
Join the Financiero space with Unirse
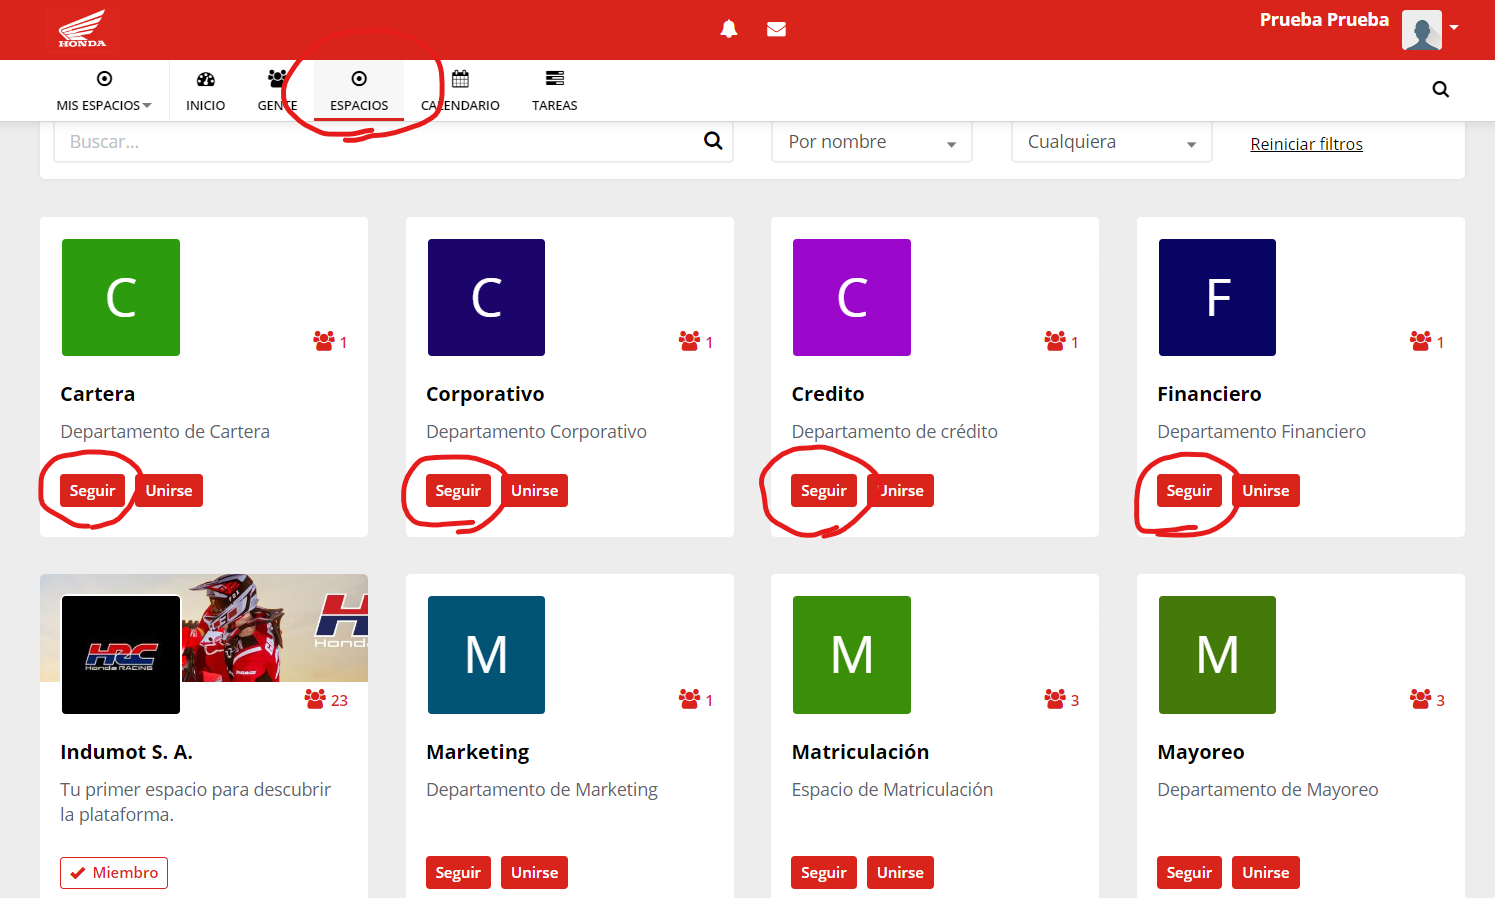tap(1265, 491)
